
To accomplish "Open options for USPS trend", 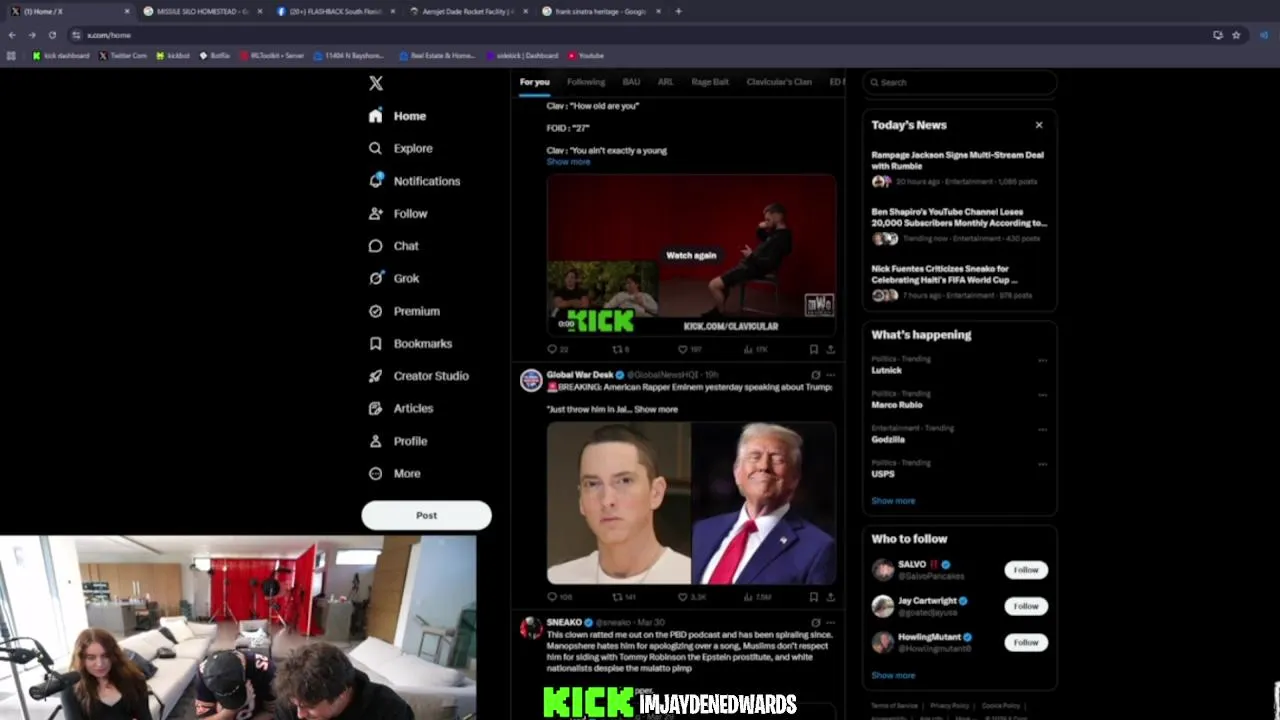I will (x=1042, y=464).
